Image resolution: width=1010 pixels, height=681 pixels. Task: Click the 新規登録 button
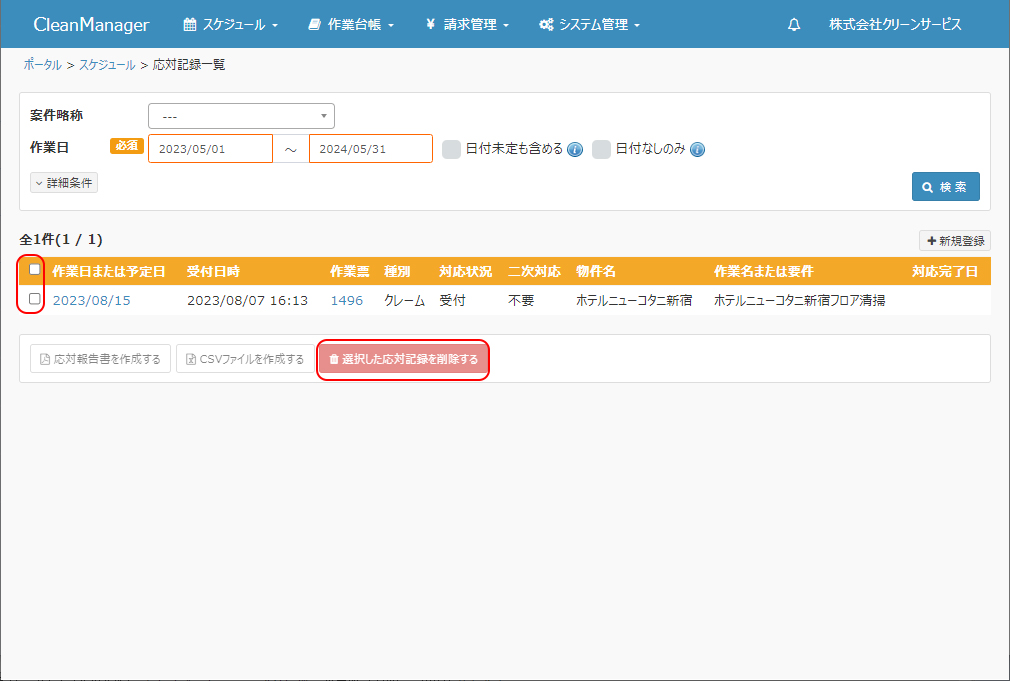[955, 241]
